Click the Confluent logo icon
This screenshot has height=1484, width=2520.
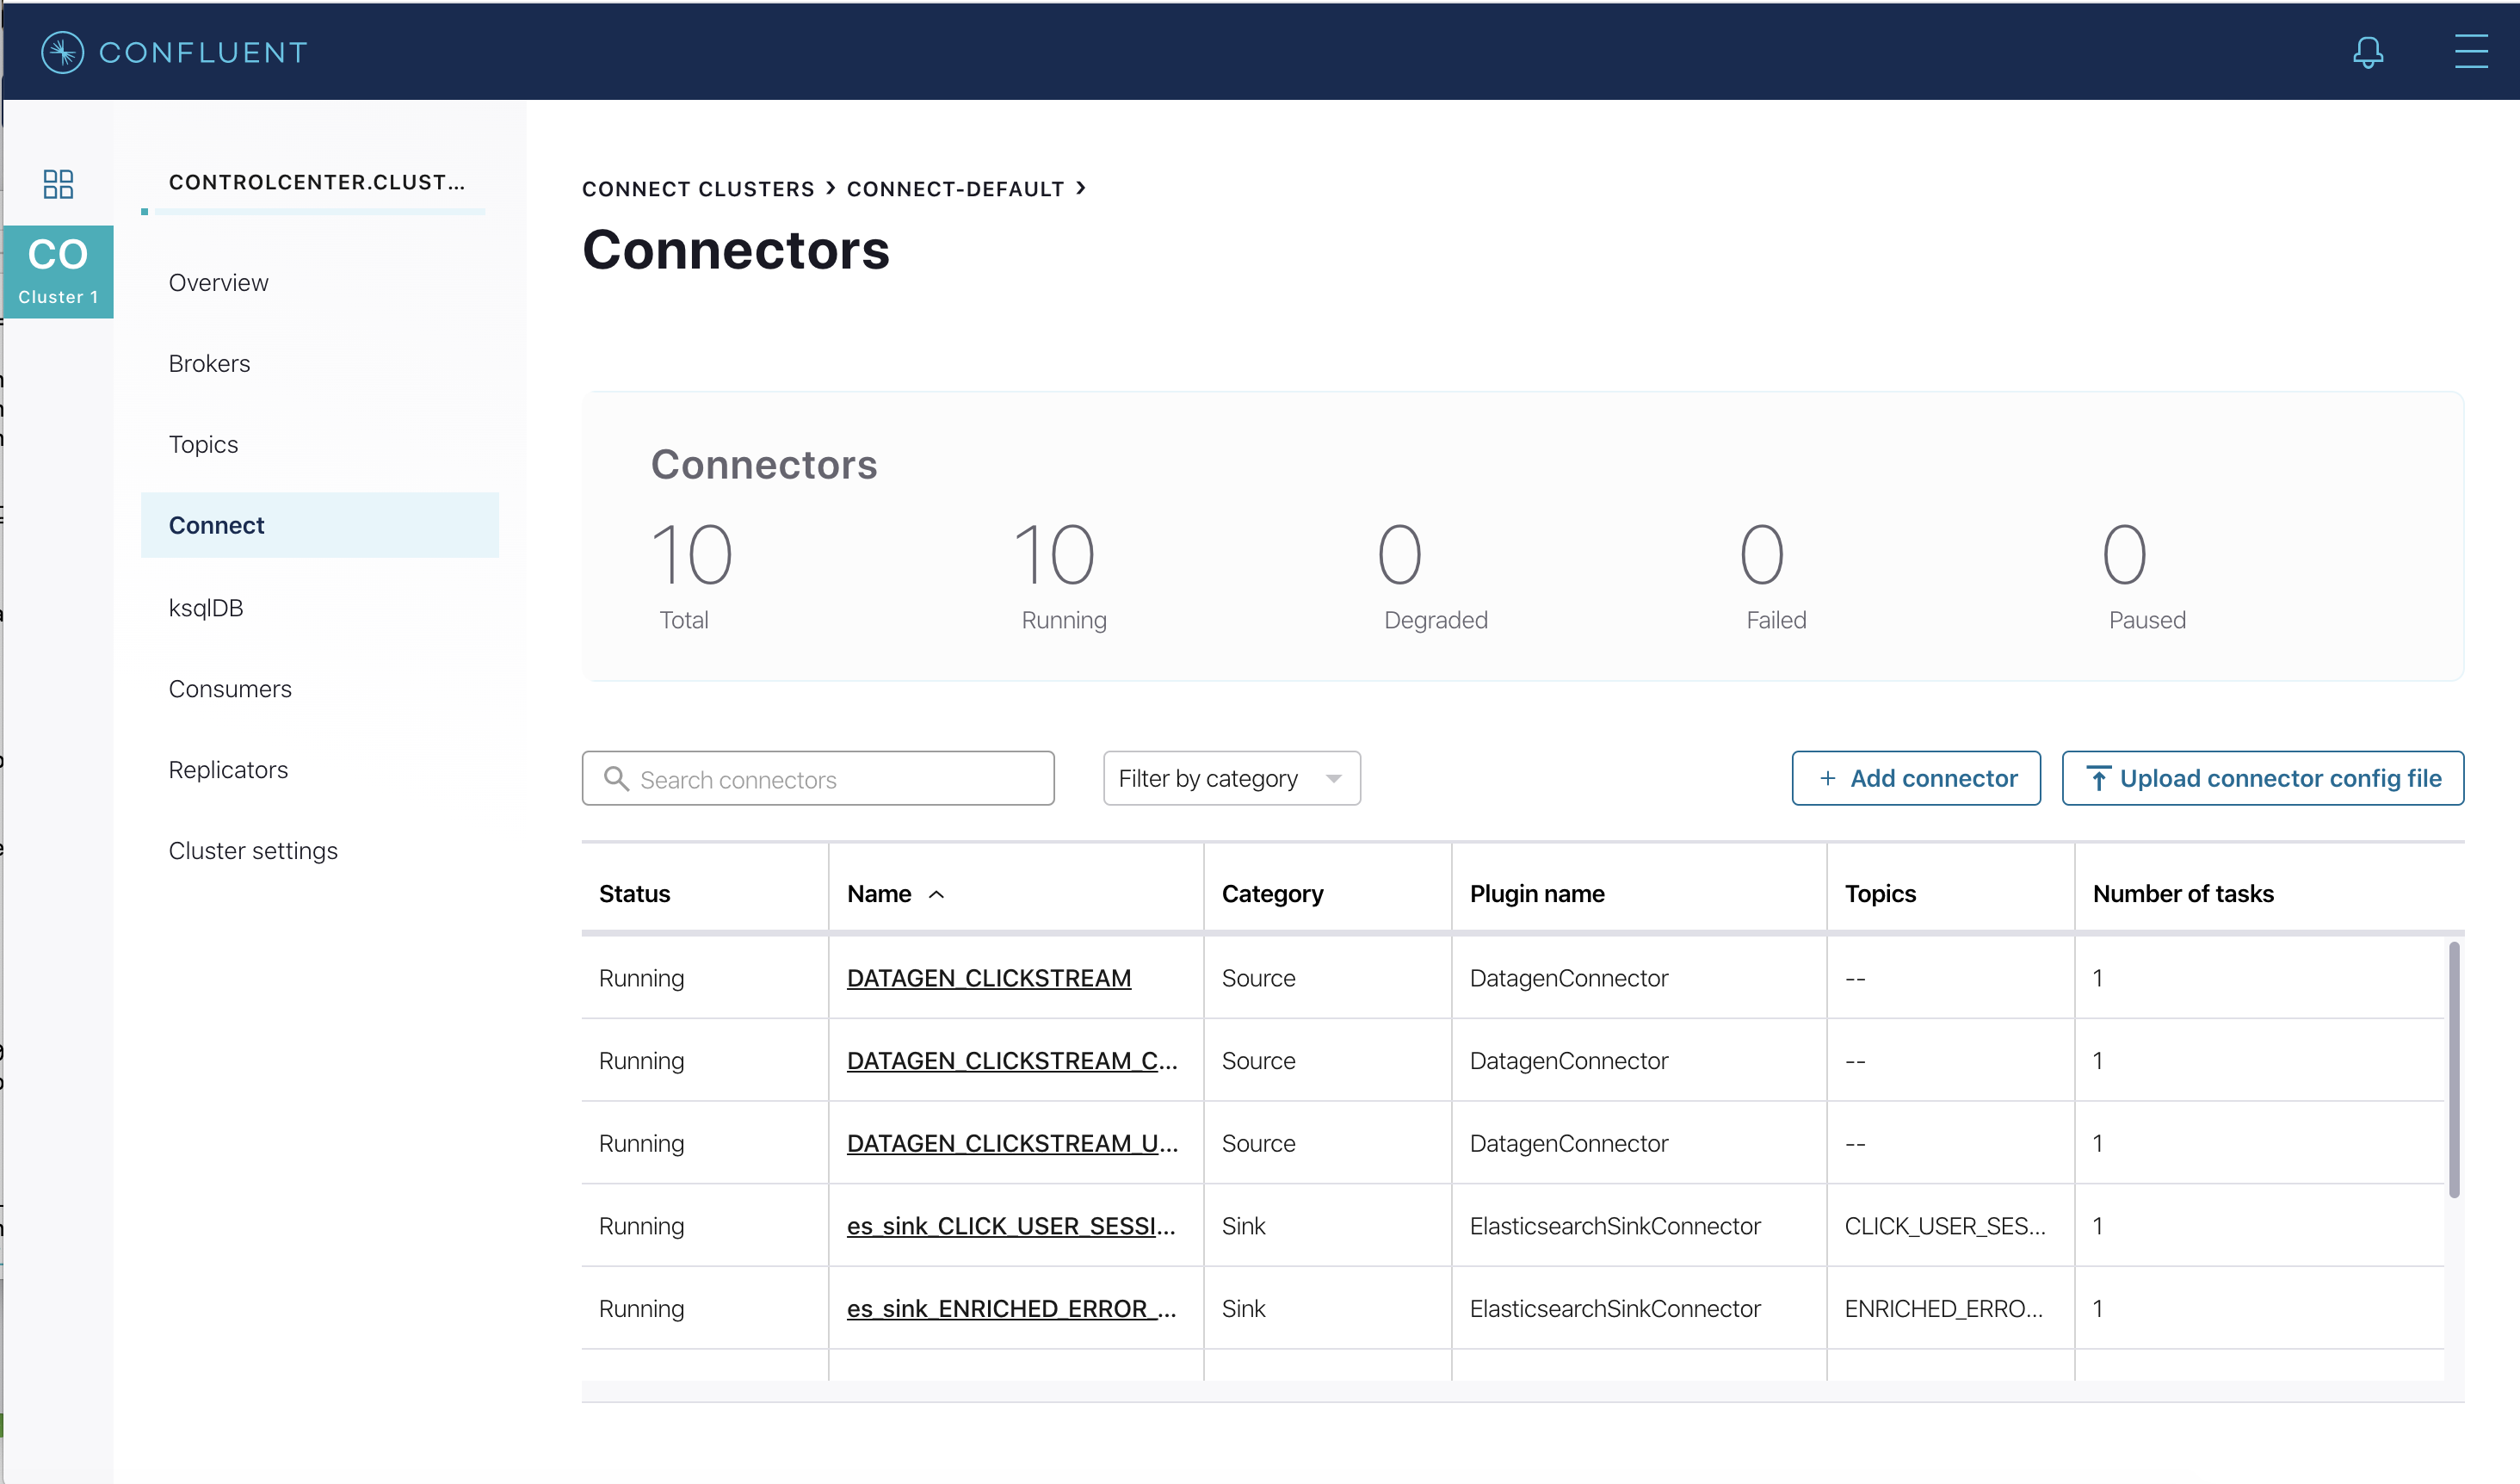click(62, 52)
